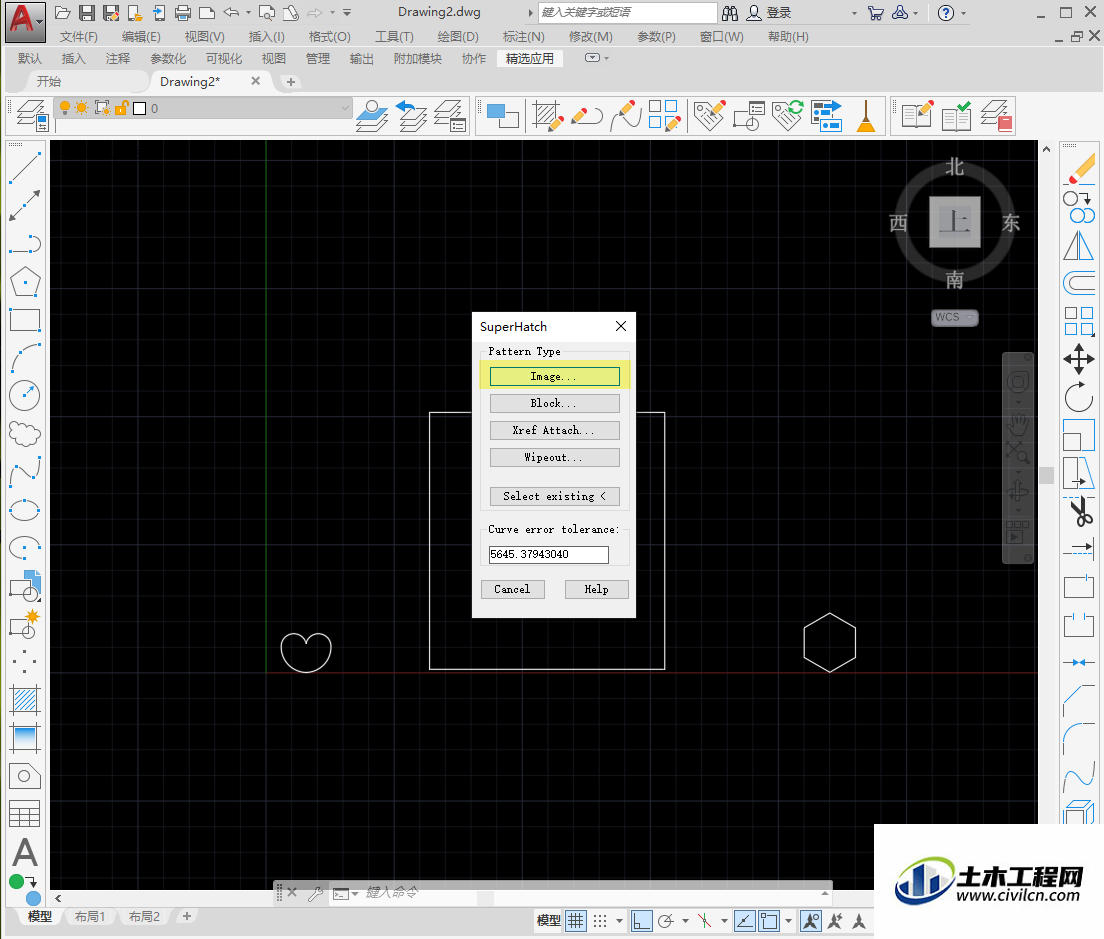1104x939 pixels.
Task: Toggle layer 0 lock padlock
Action: pos(121,108)
